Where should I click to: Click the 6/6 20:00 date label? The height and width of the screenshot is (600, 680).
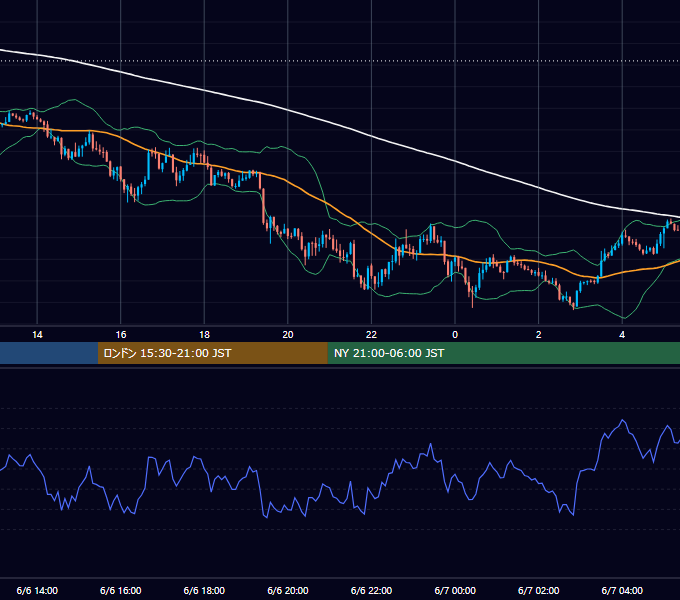click(288, 590)
